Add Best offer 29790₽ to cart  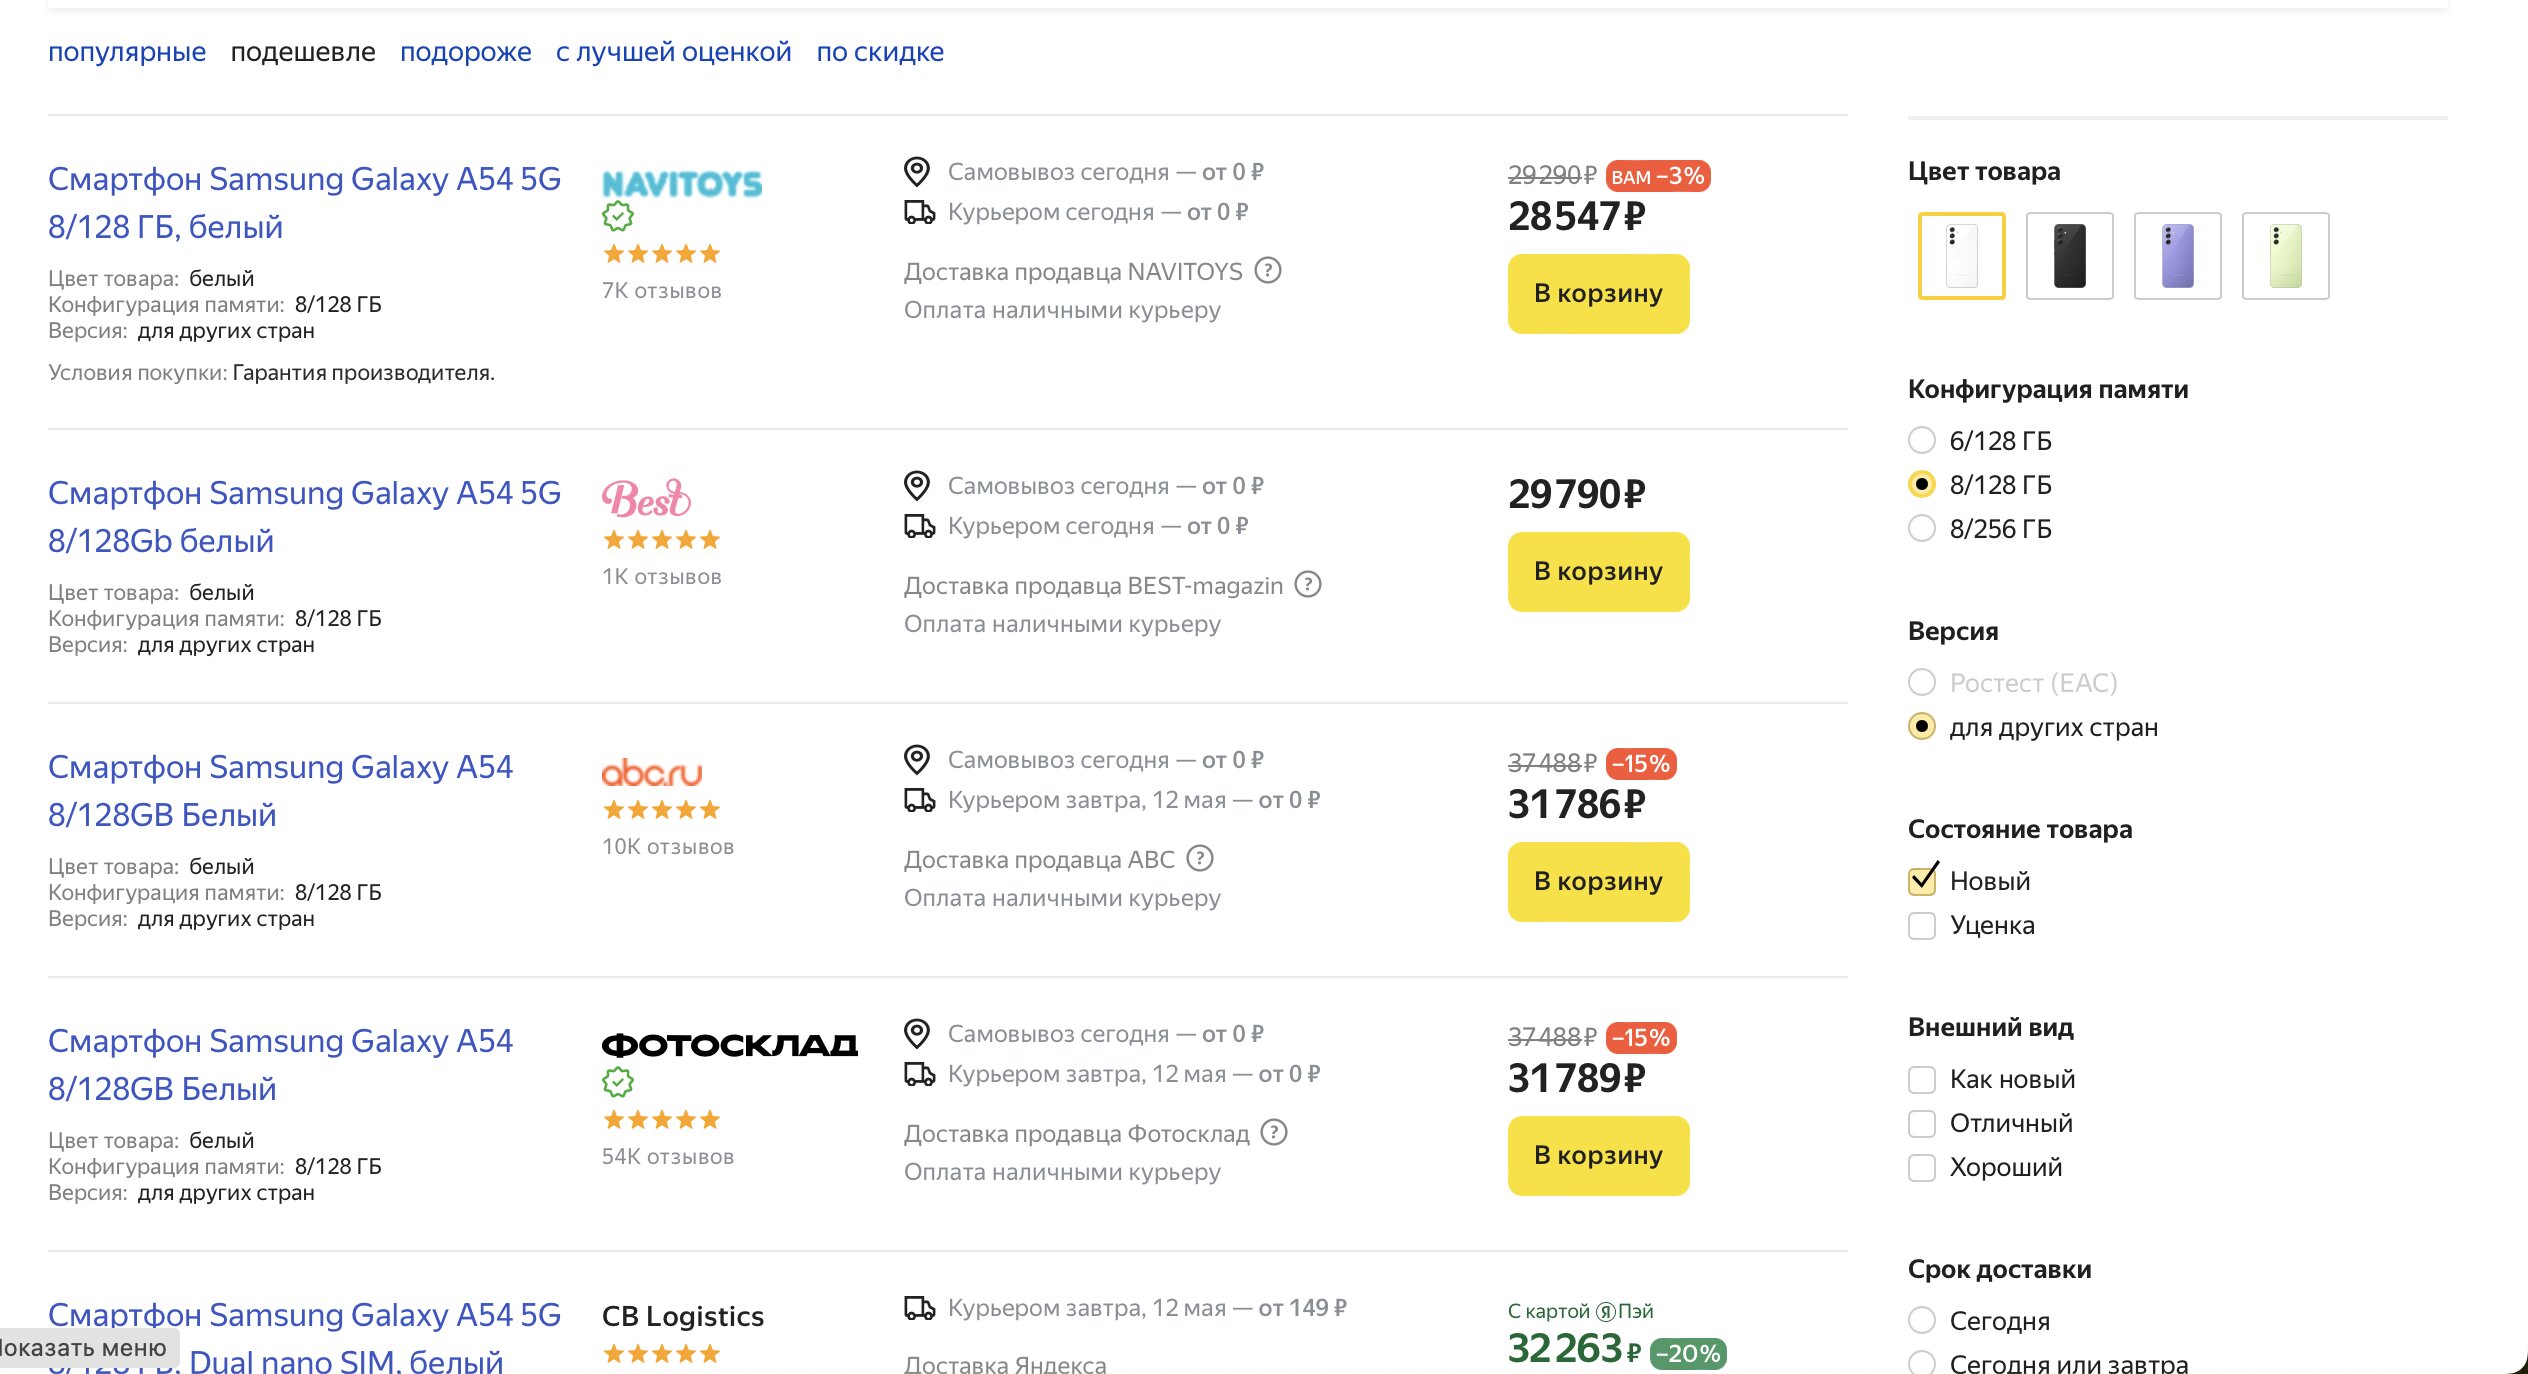tap(1598, 572)
